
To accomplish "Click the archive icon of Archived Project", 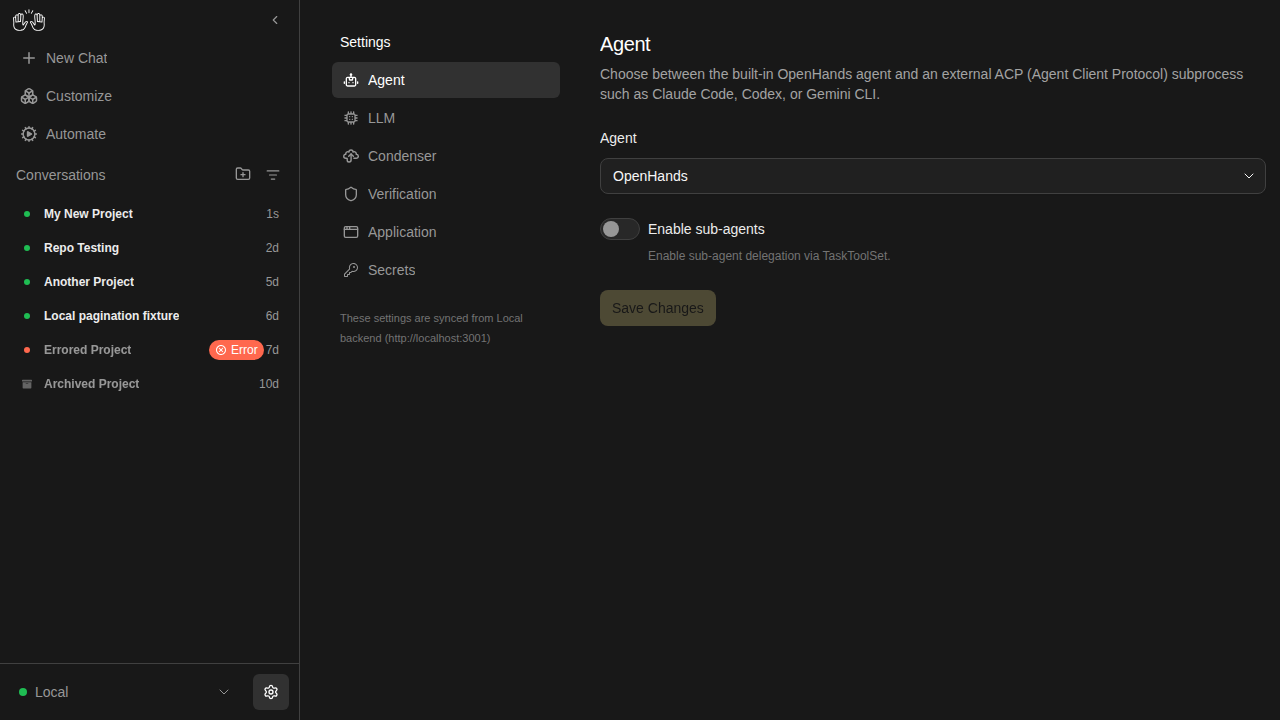I will point(27,384).
